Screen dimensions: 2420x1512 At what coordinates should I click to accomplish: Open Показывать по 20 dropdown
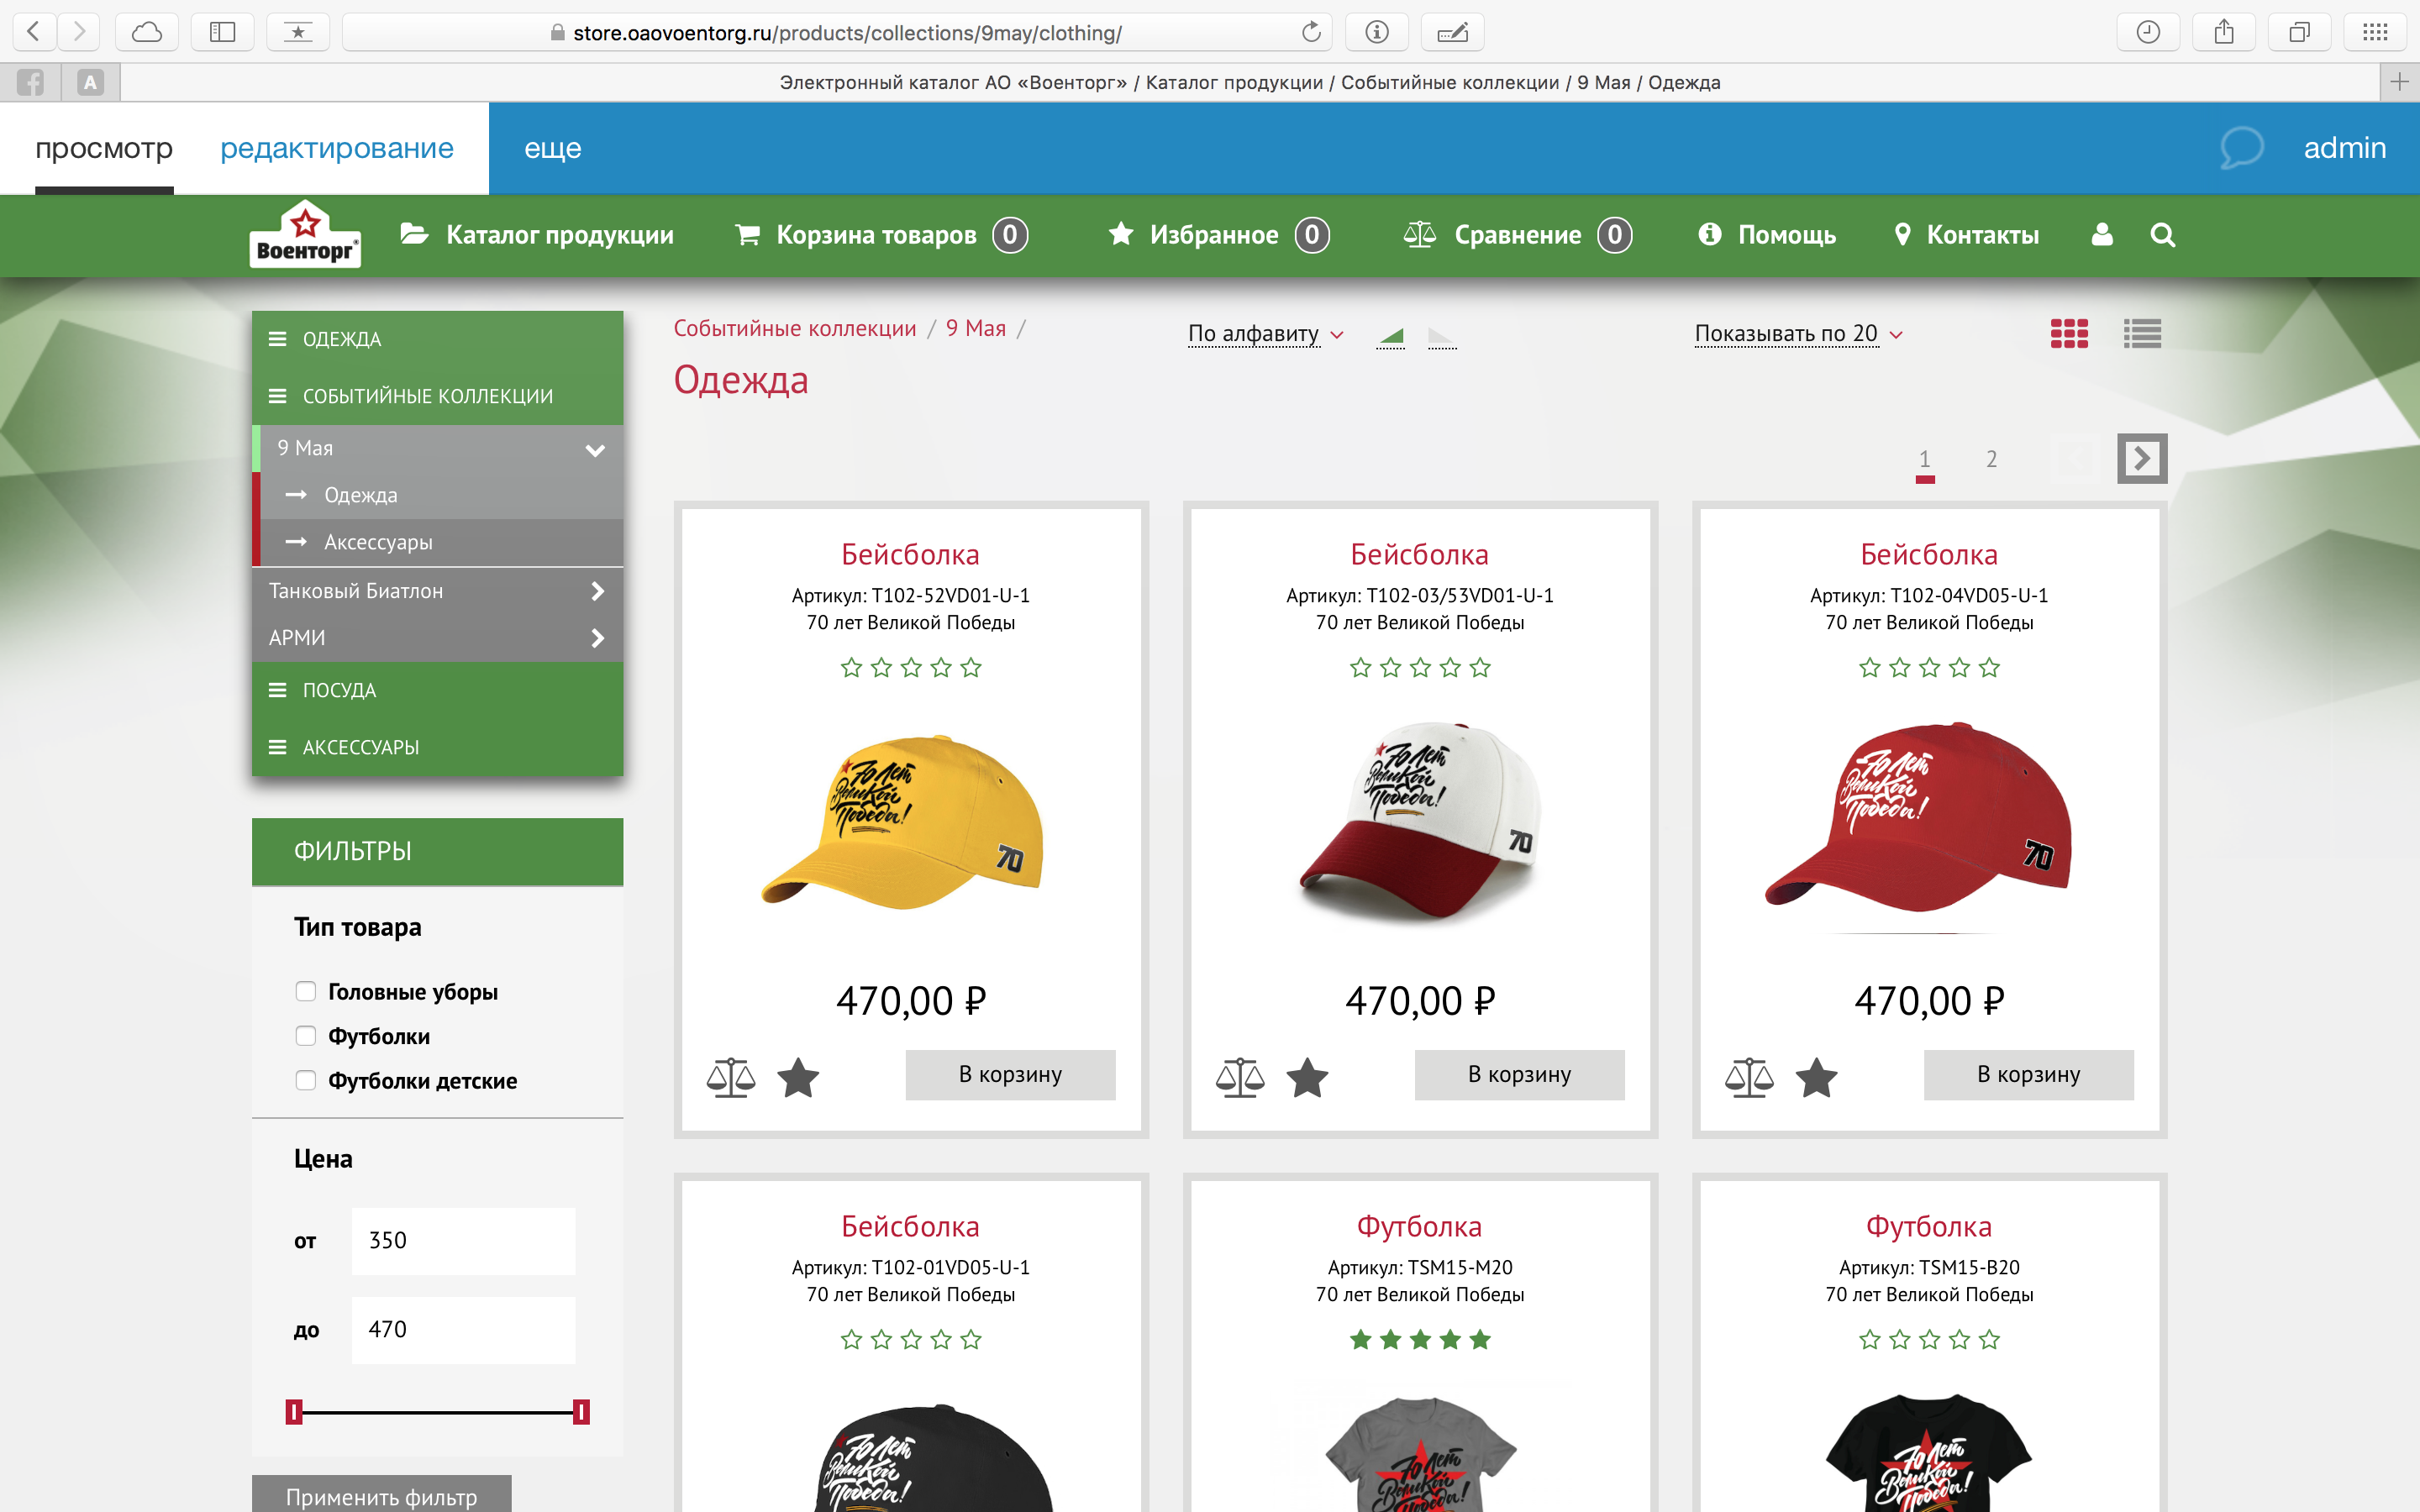coord(1798,334)
